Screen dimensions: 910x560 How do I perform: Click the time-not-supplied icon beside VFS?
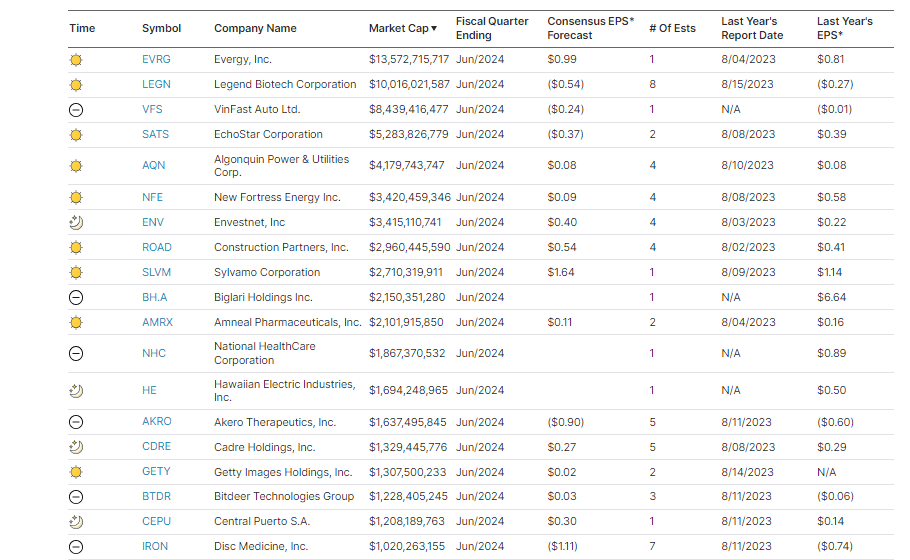tap(77, 110)
